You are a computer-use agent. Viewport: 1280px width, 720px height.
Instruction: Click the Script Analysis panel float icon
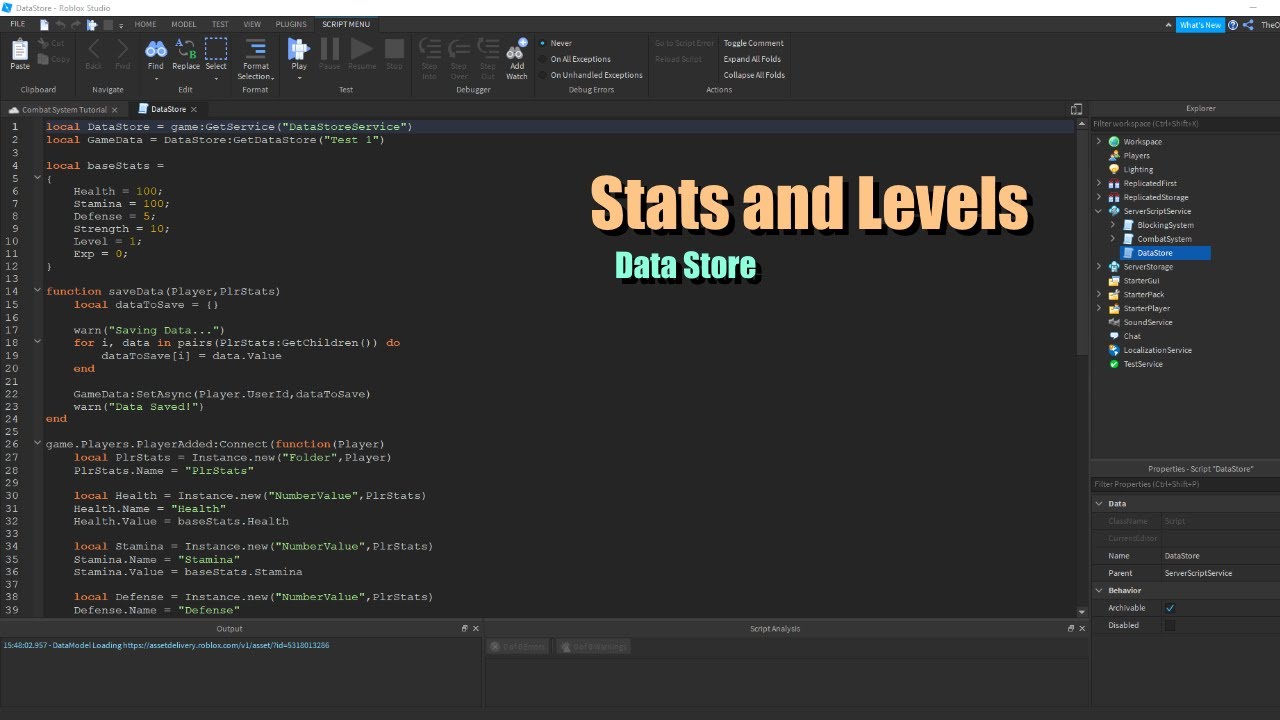[x=1071, y=629]
